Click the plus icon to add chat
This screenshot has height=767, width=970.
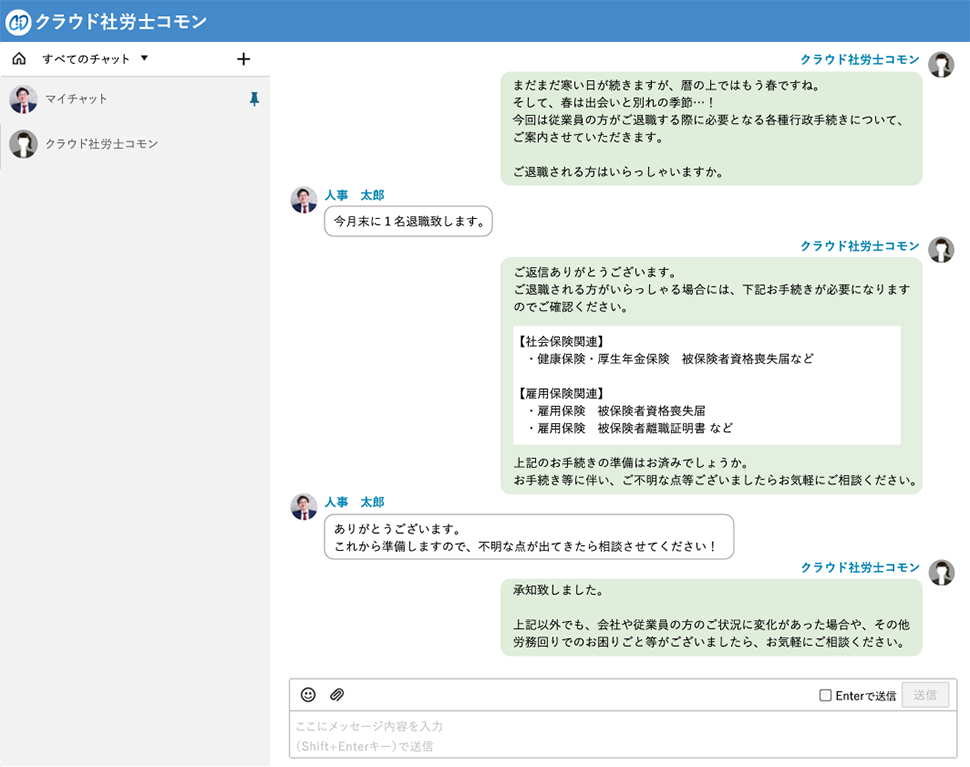click(243, 59)
